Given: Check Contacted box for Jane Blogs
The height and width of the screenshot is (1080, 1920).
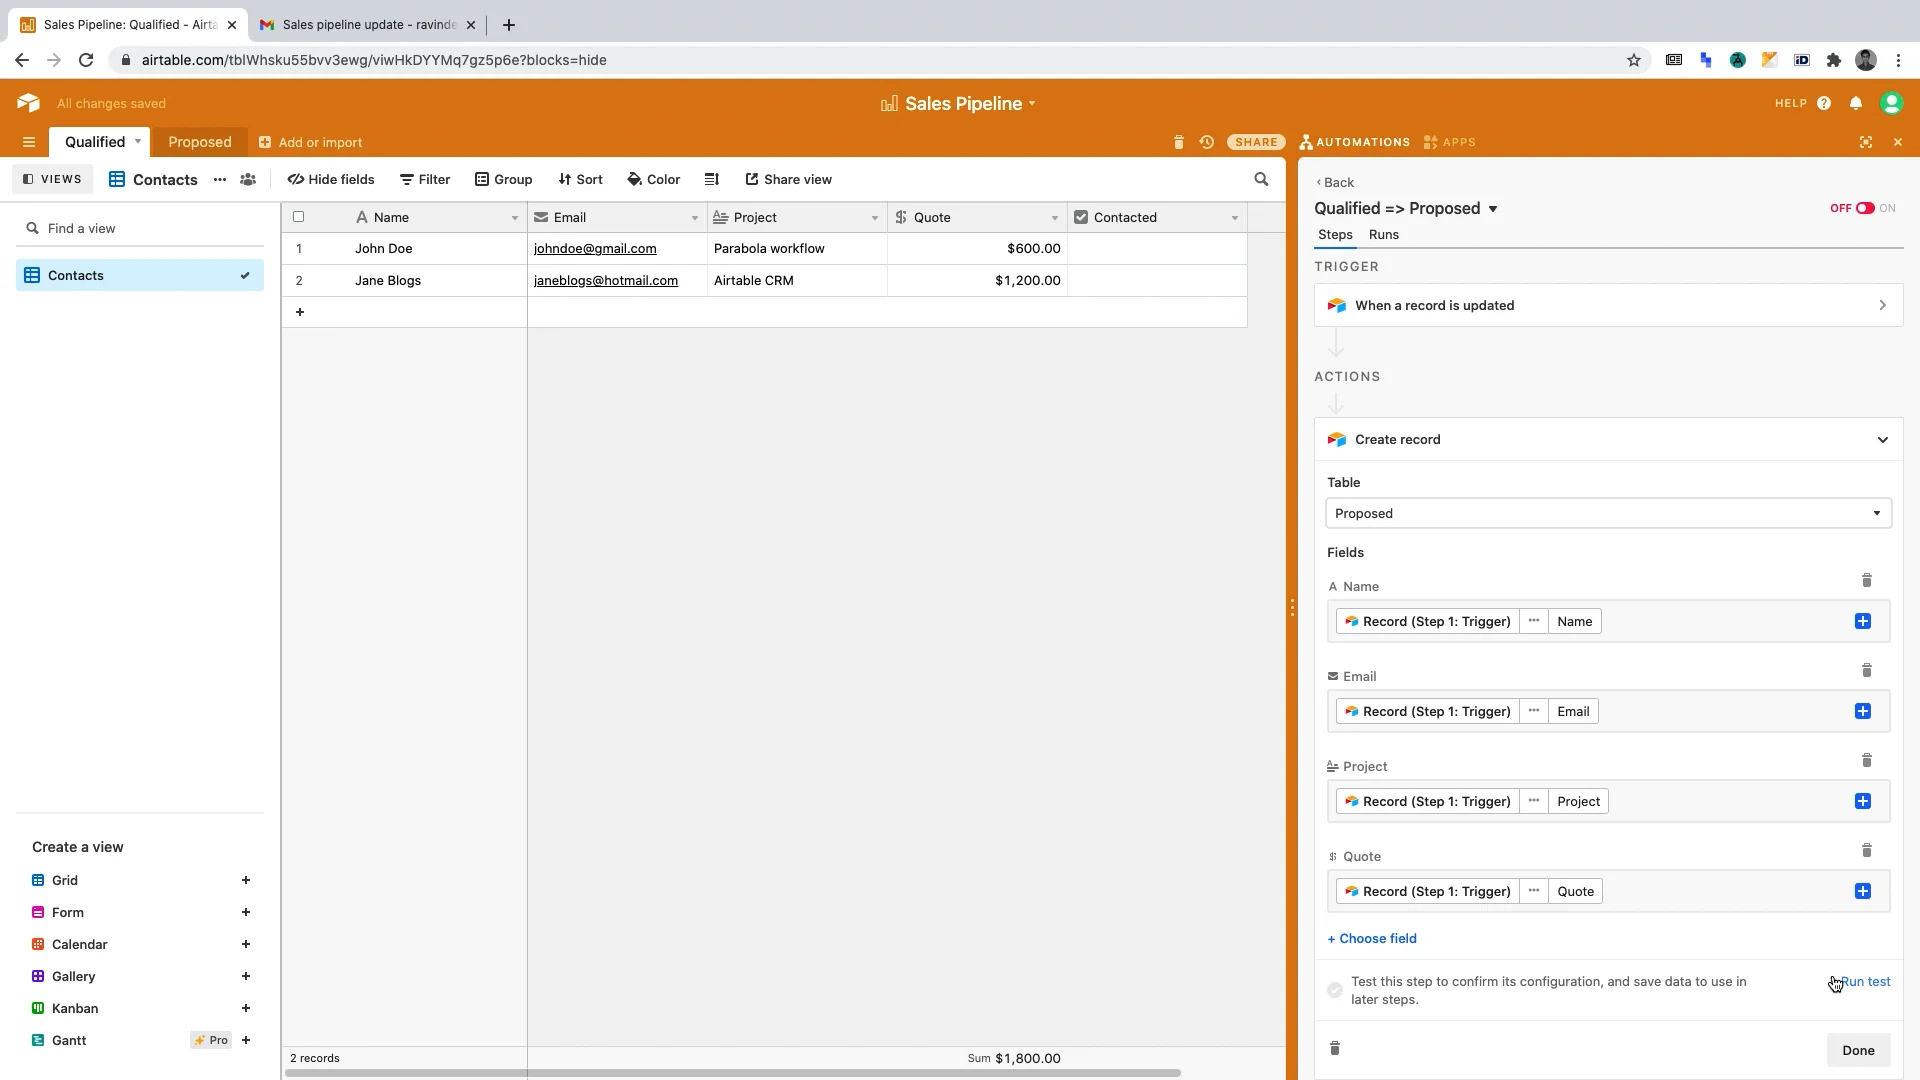Looking at the screenshot, I should (1157, 281).
